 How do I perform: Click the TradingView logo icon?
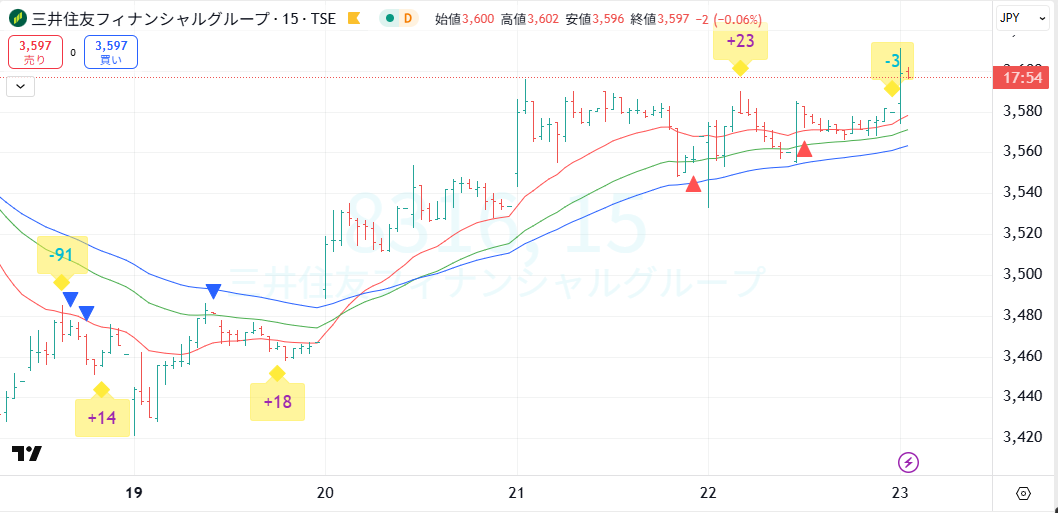(x=27, y=454)
